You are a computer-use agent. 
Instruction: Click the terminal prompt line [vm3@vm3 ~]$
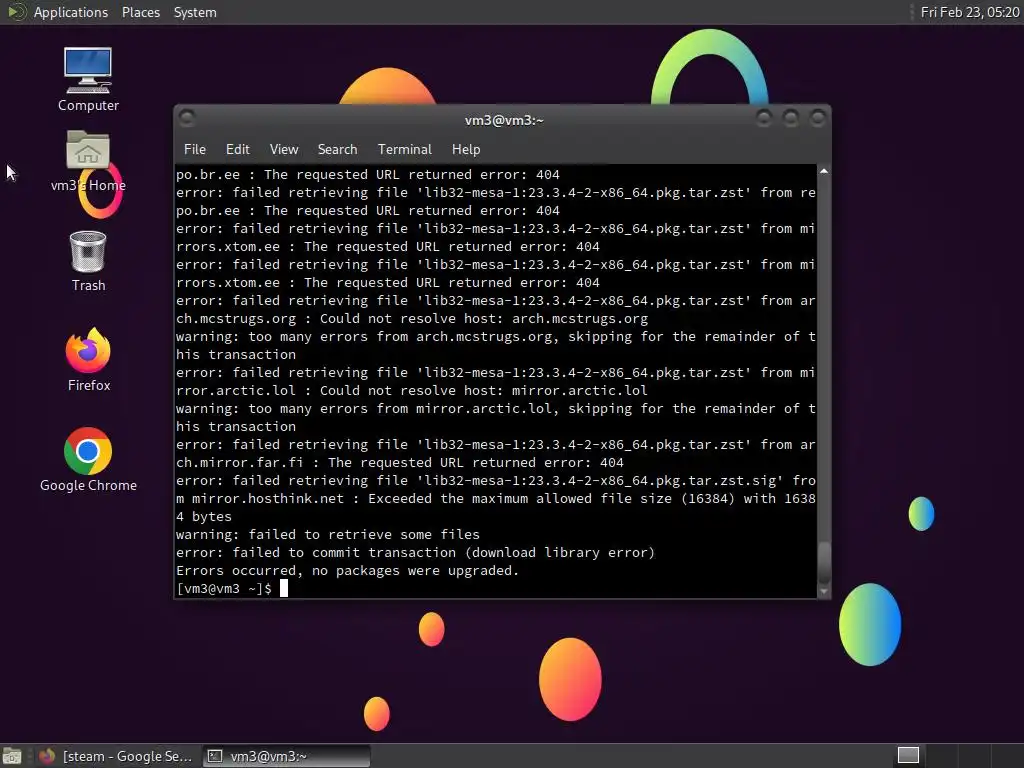[224, 588]
